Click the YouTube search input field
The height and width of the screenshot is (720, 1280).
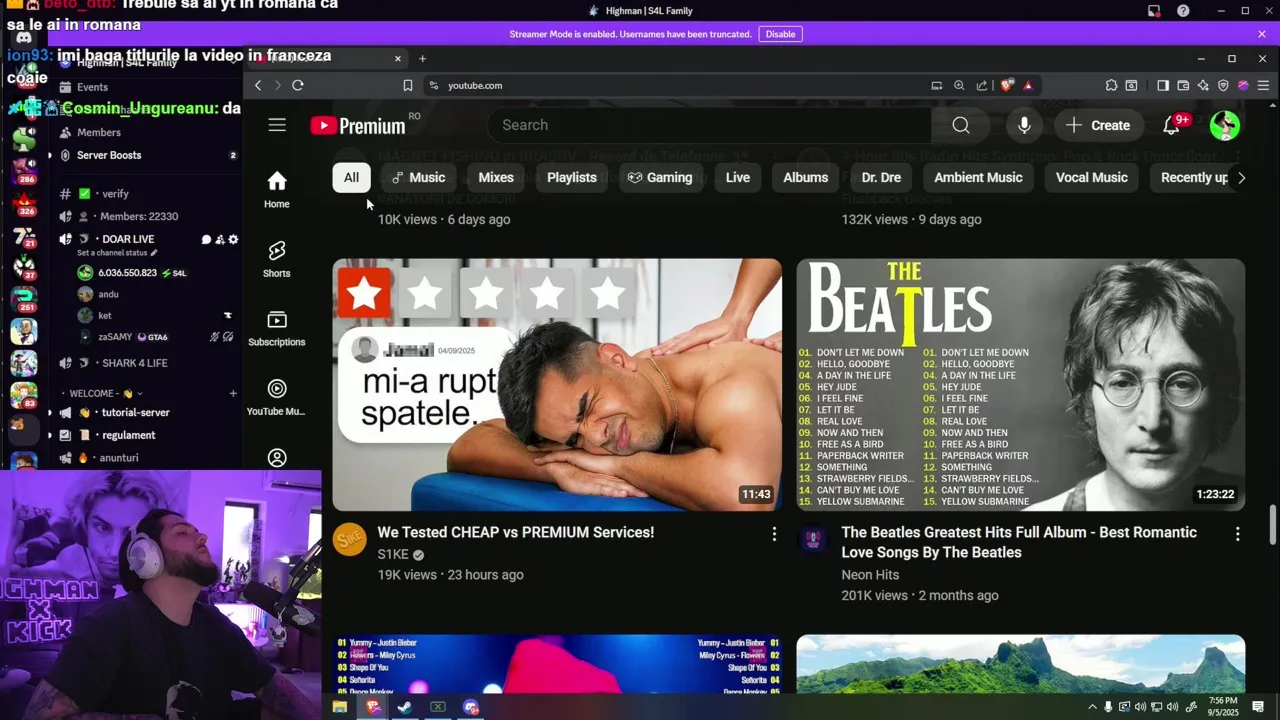(710, 125)
